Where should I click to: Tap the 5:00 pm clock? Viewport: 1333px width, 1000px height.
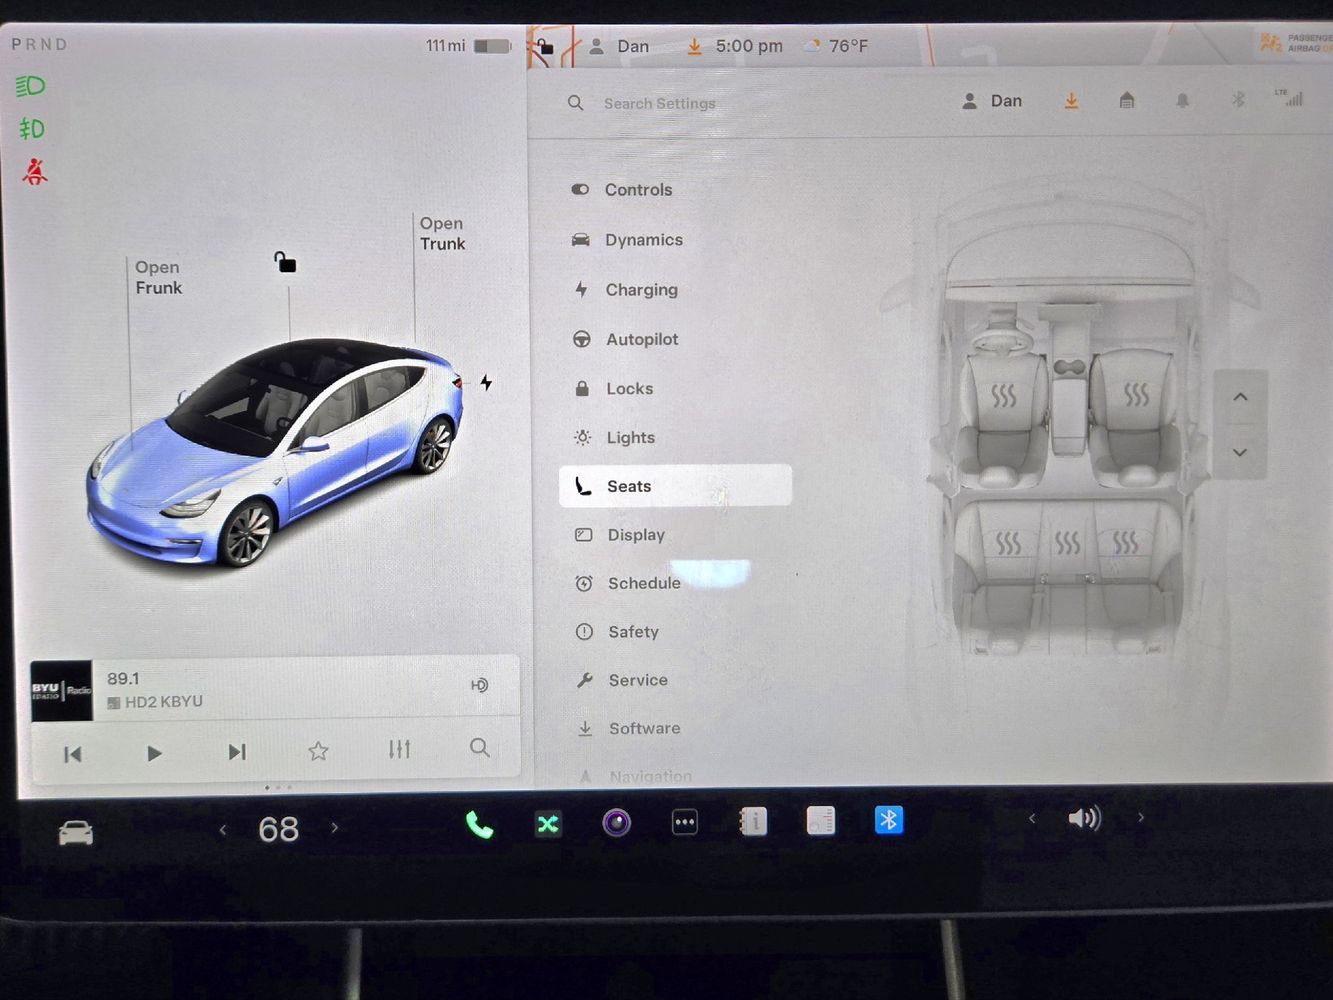pos(749,46)
